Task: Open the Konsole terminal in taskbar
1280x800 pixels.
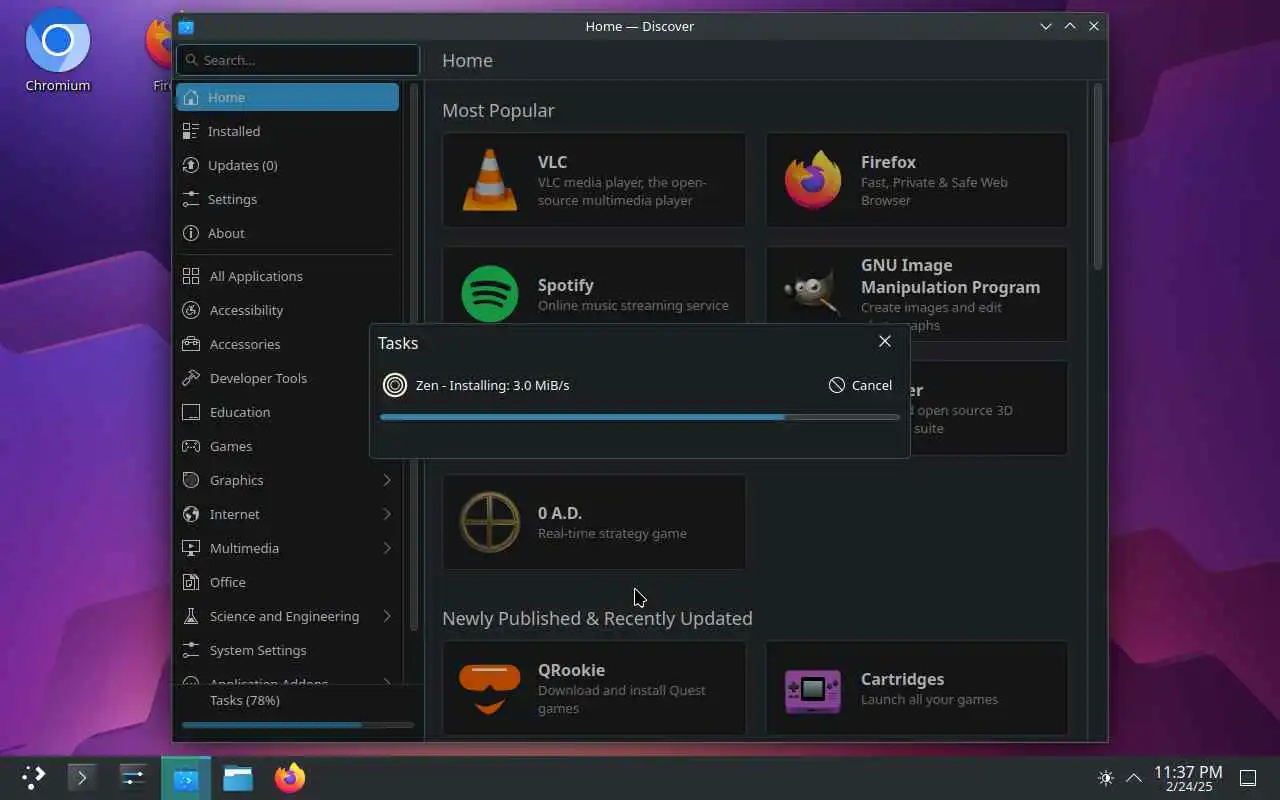Action: click(x=82, y=778)
